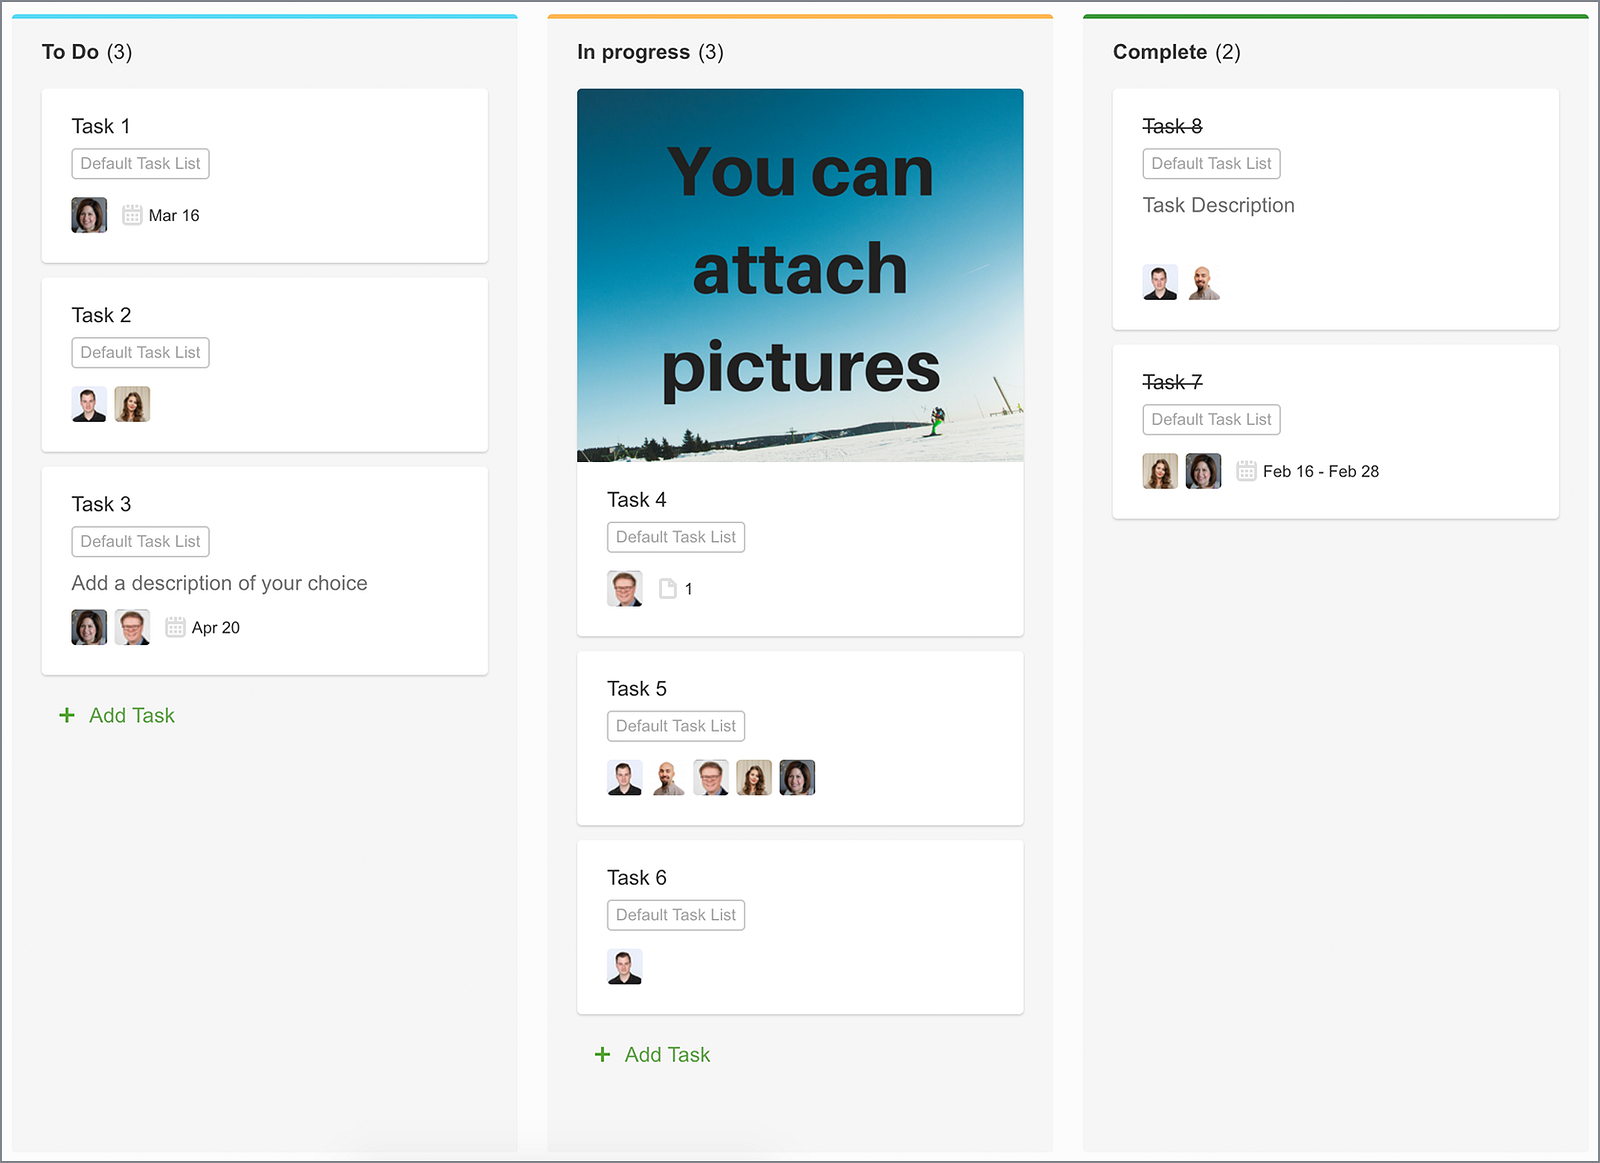The height and width of the screenshot is (1163, 1600).
Task: Click the calendar icon on Task 7
Action: pyautogui.click(x=1246, y=470)
